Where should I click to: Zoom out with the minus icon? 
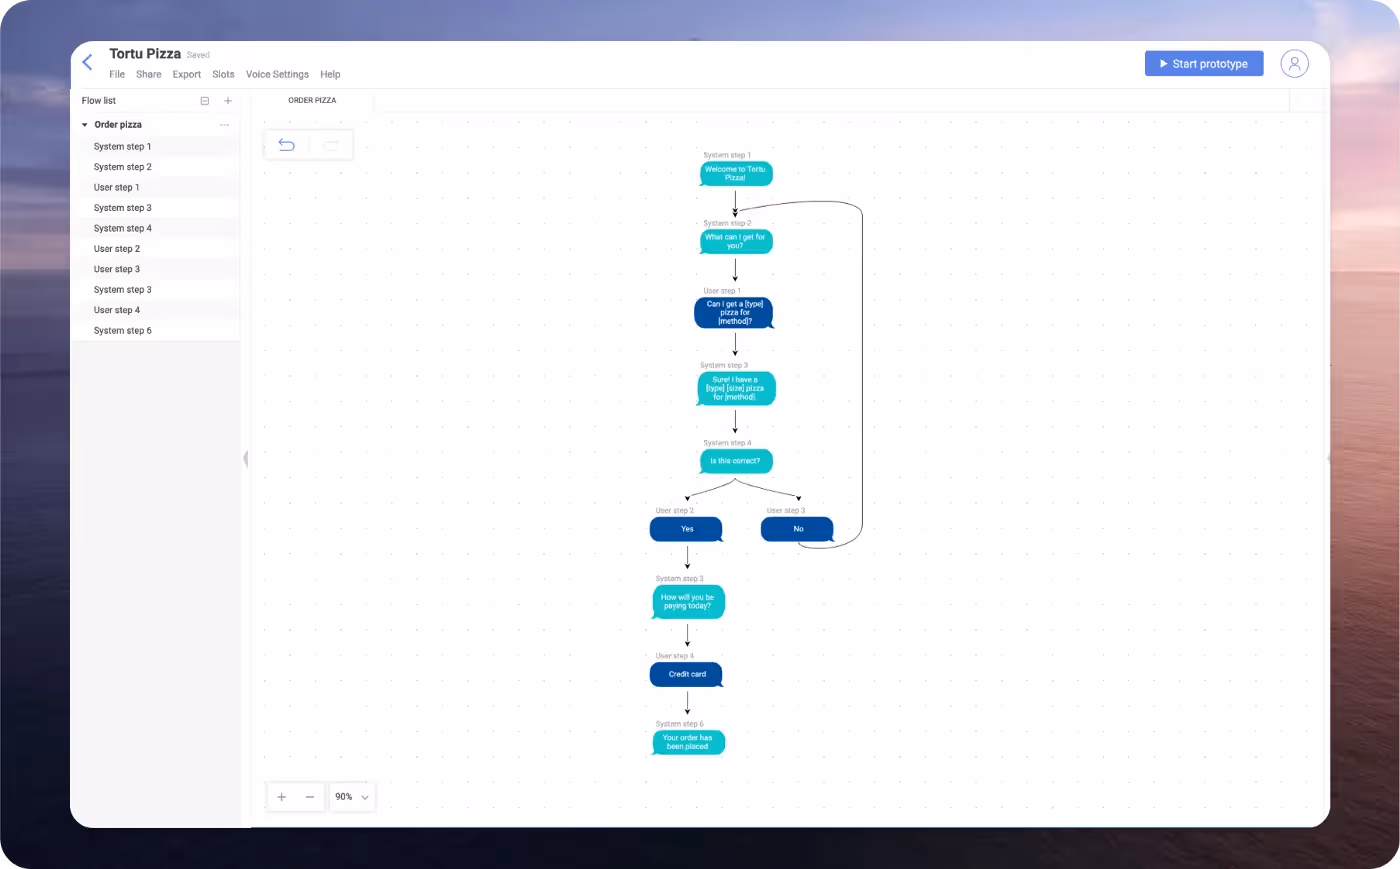[310, 797]
